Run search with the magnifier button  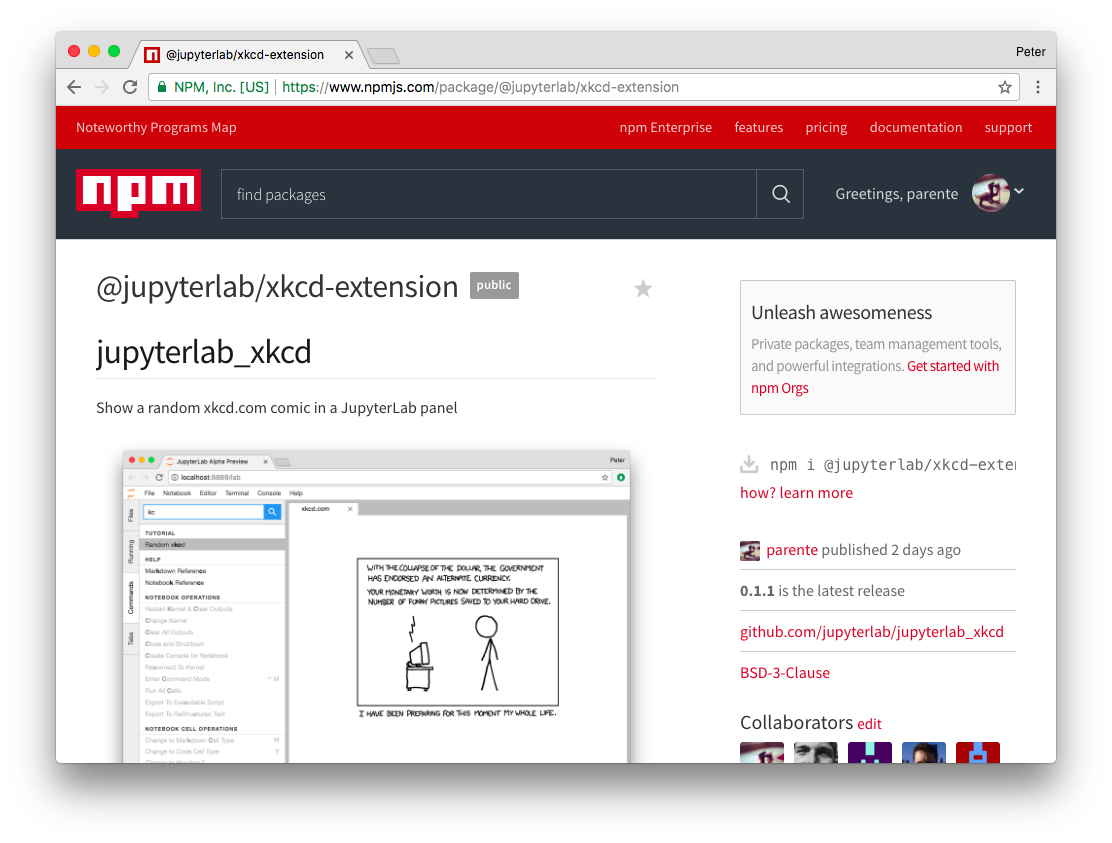(x=780, y=194)
